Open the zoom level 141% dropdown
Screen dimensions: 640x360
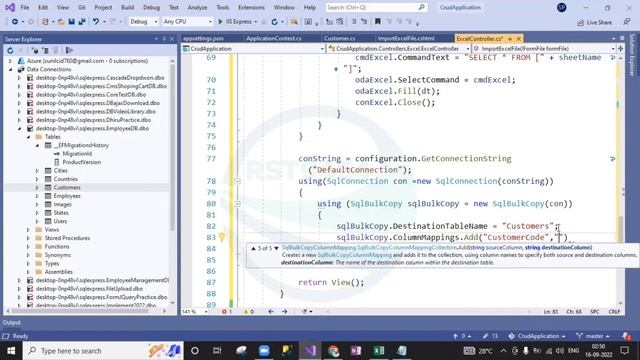194,311
